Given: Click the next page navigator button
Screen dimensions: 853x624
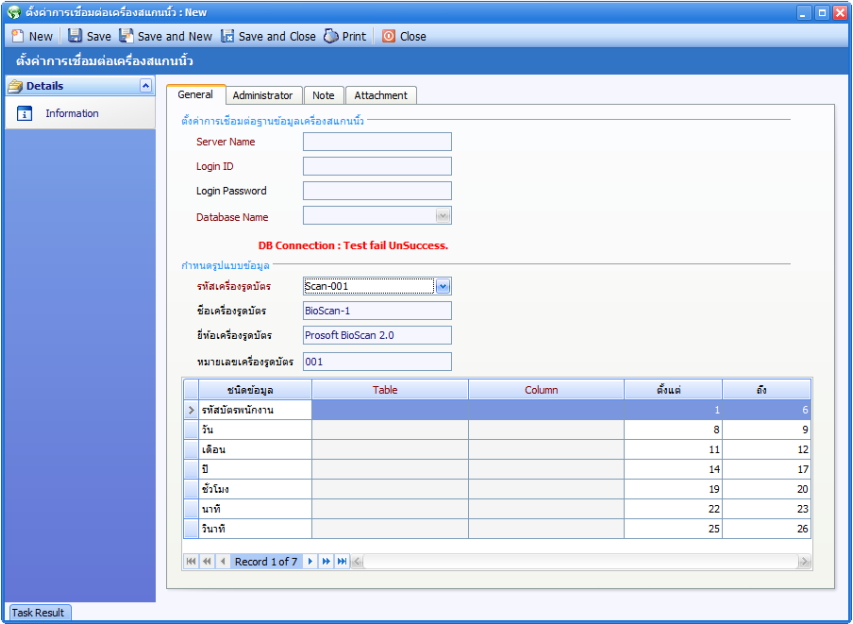Looking at the screenshot, I should tap(326, 561).
